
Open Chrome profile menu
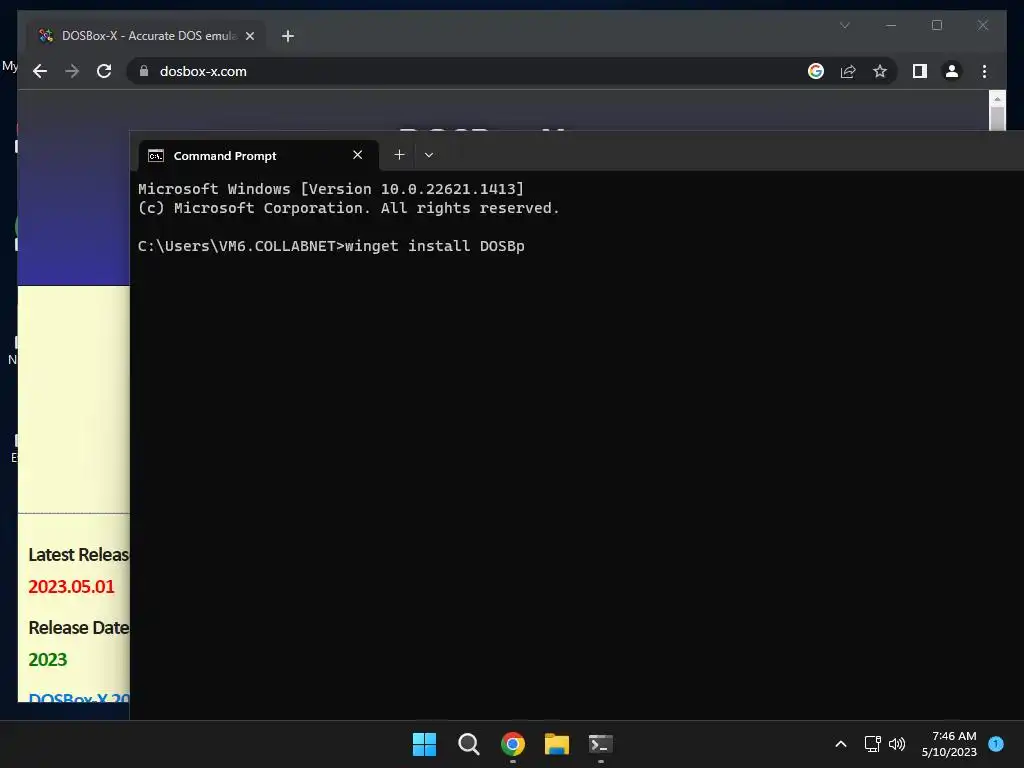click(952, 71)
